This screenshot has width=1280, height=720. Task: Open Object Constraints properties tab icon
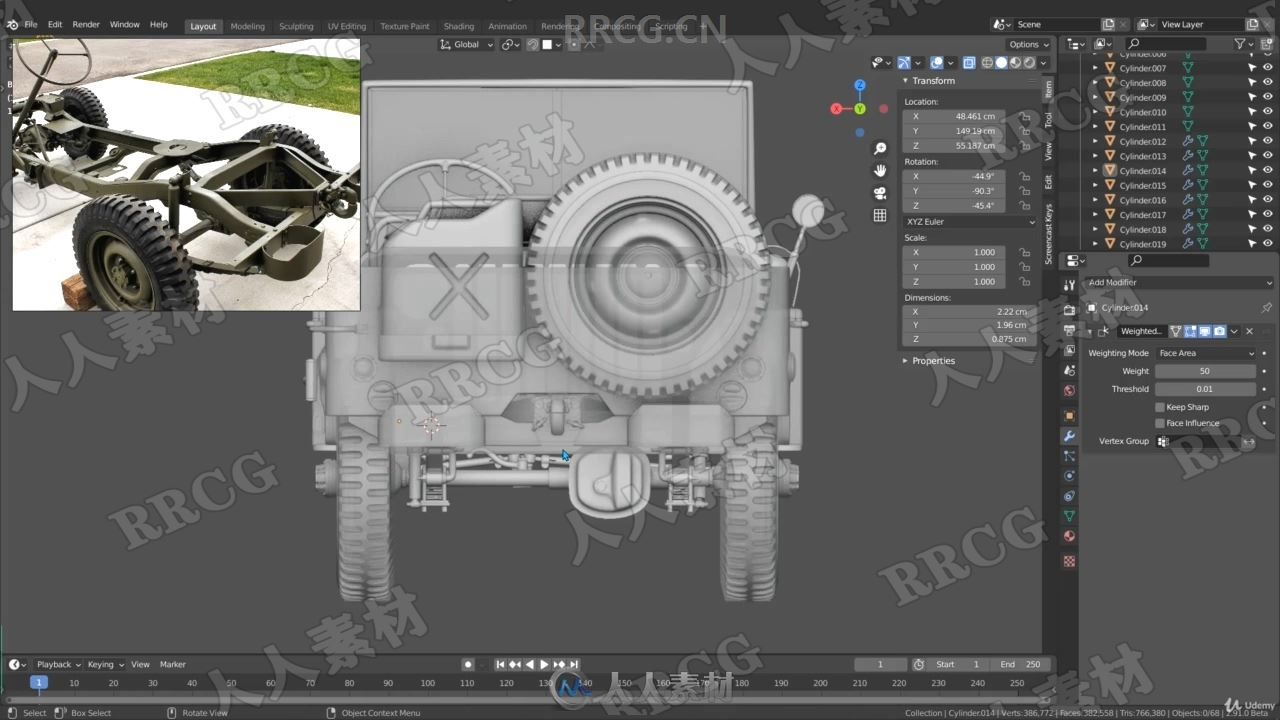(x=1069, y=496)
